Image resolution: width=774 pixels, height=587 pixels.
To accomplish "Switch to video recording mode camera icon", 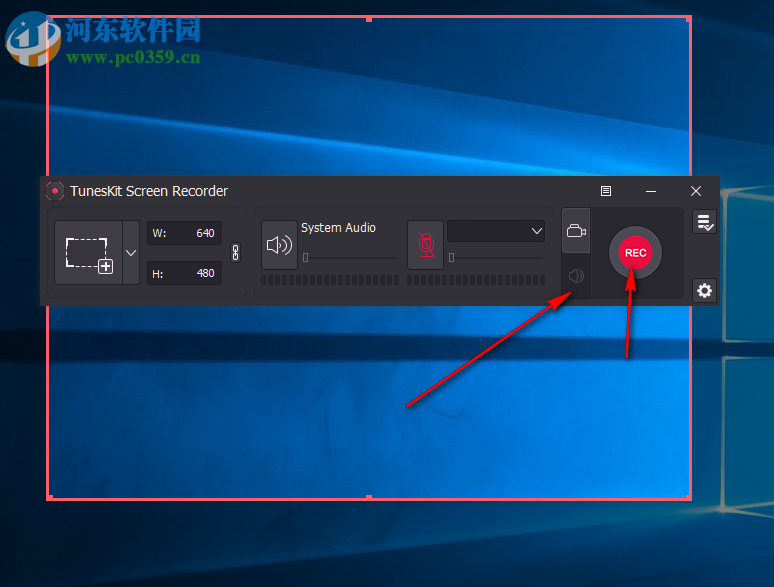I will (576, 231).
